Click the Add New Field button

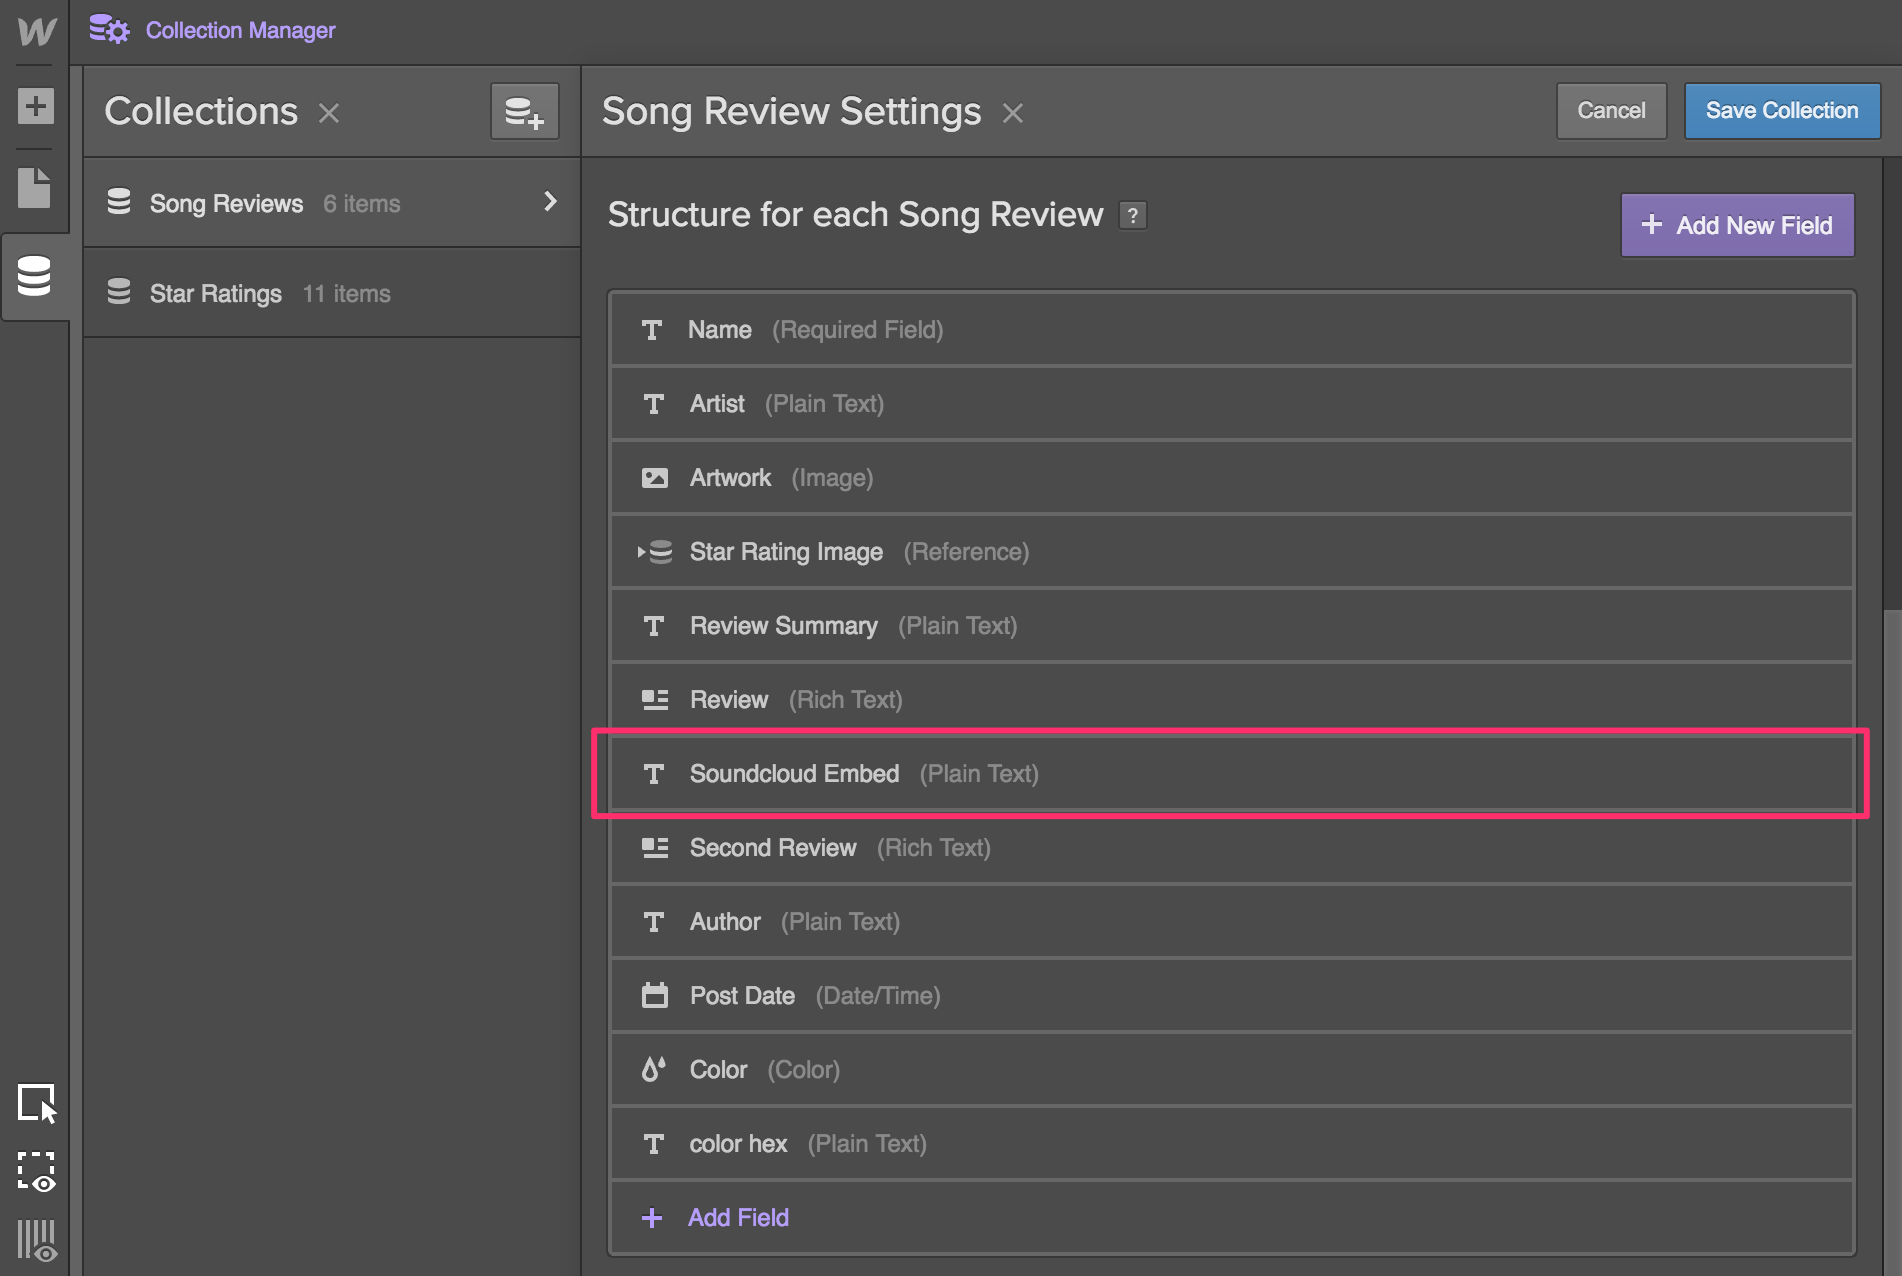(1737, 225)
